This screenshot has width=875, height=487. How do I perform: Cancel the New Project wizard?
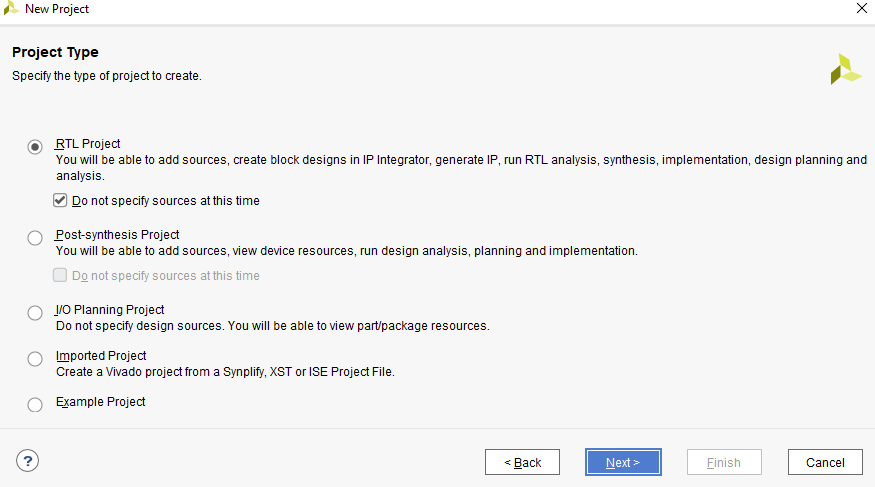tap(825, 462)
